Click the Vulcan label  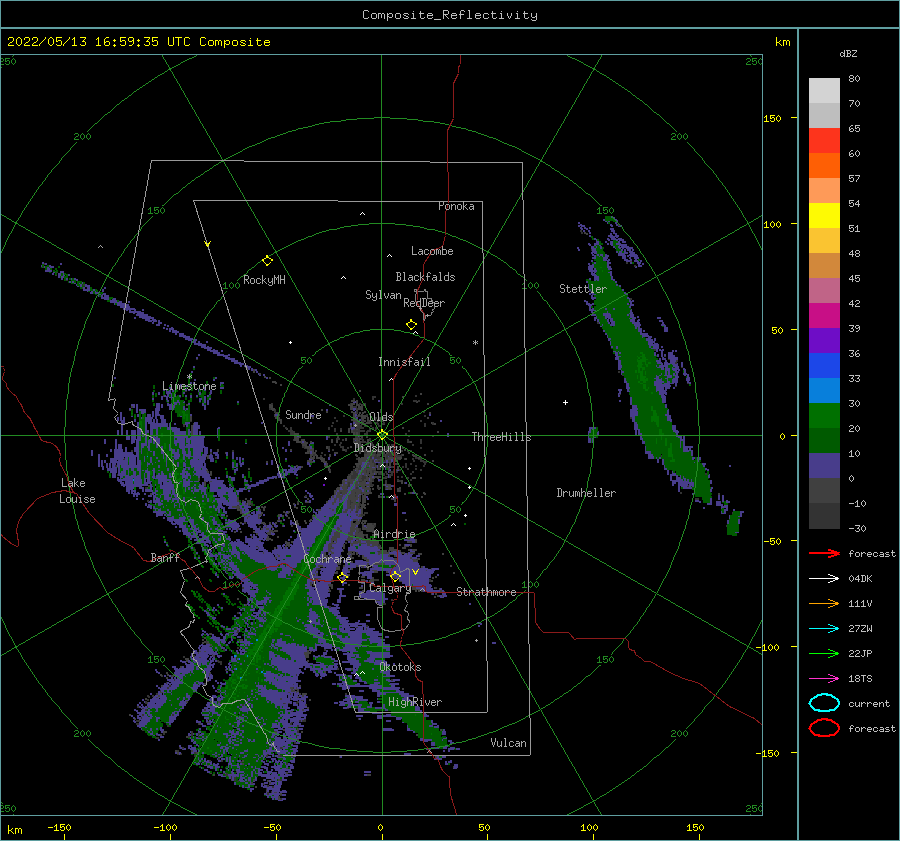click(x=508, y=743)
